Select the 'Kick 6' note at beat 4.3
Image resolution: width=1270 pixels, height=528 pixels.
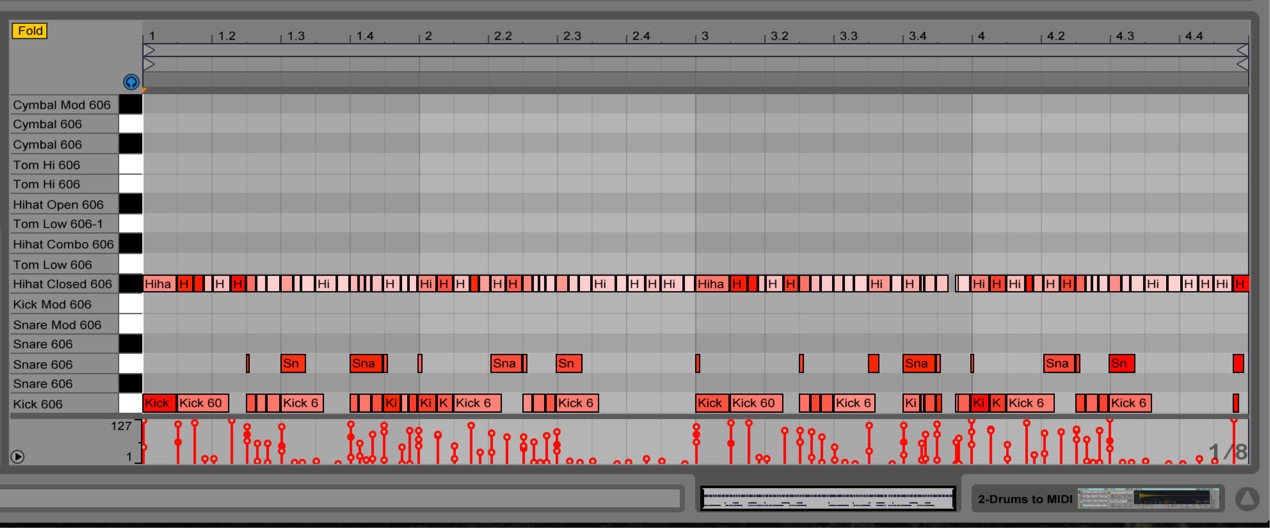(1131, 404)
